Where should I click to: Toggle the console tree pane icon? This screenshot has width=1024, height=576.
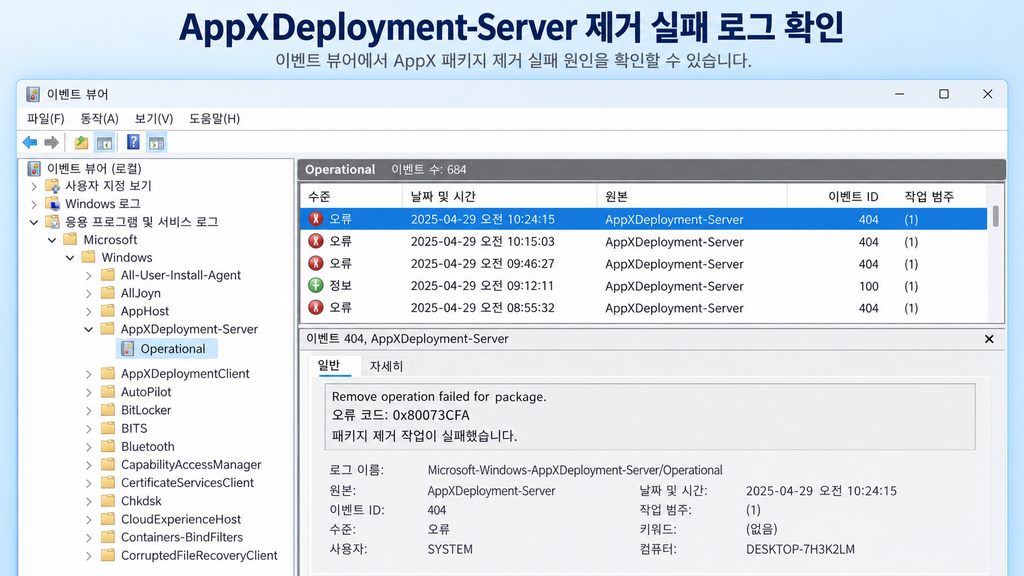click(x=104, y=142)
